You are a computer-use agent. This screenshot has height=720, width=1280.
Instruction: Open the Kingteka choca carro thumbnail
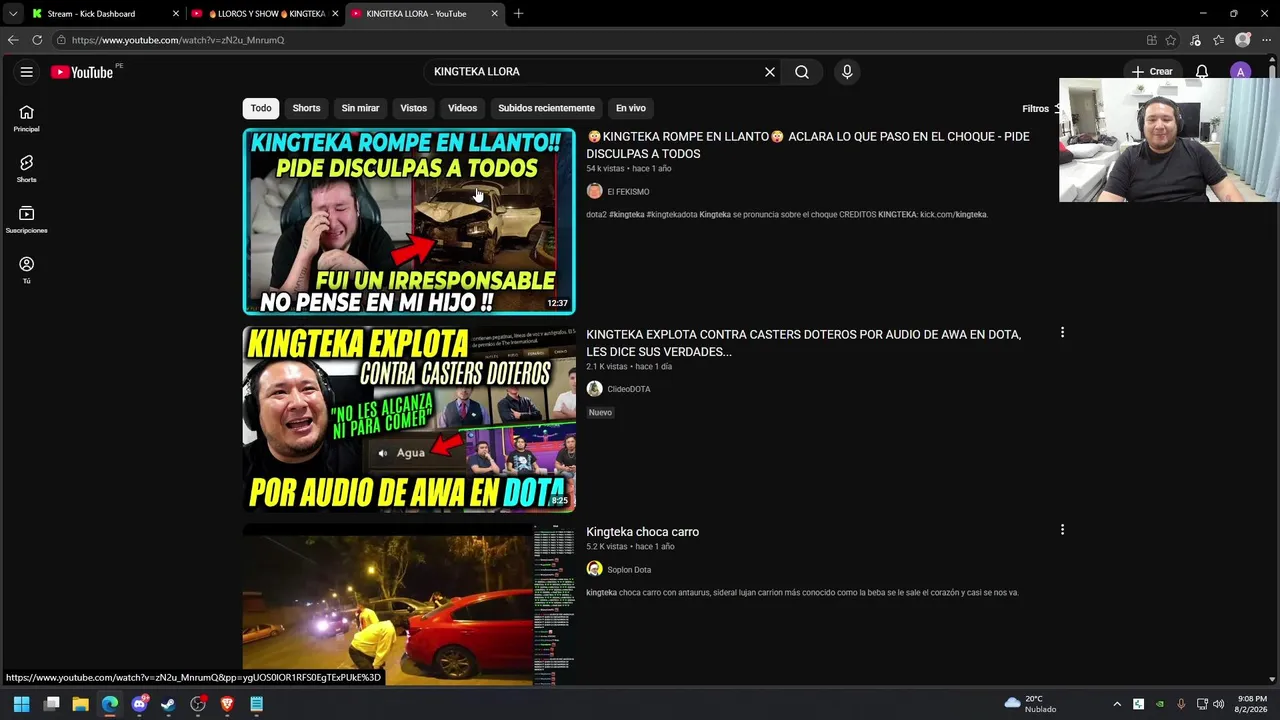click(409, 604)
